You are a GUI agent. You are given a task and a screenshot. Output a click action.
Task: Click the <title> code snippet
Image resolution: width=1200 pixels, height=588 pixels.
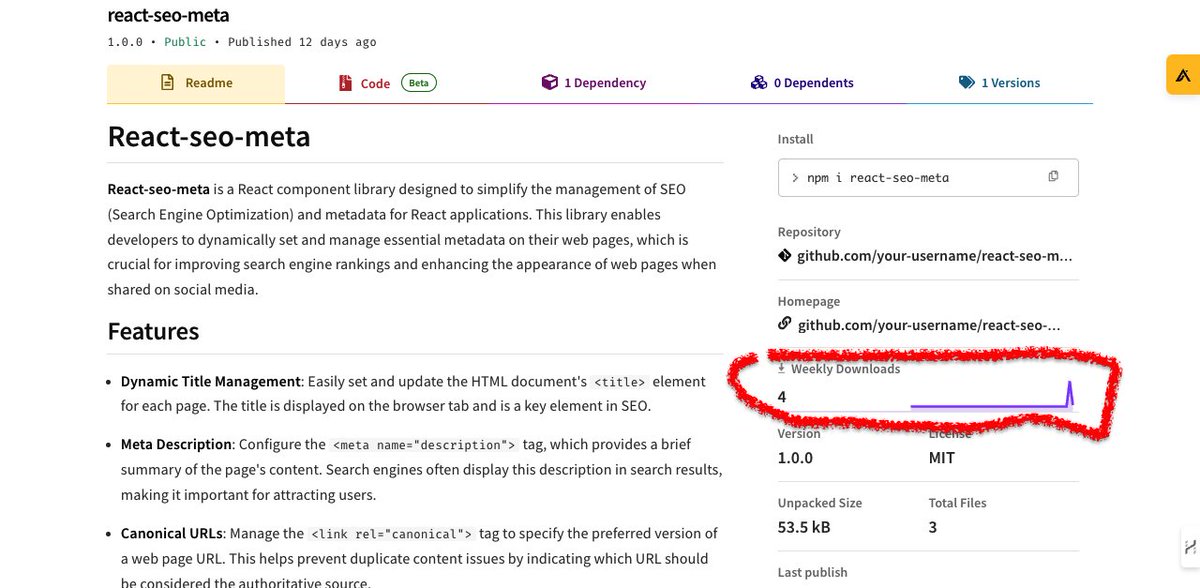pos(620,382)
